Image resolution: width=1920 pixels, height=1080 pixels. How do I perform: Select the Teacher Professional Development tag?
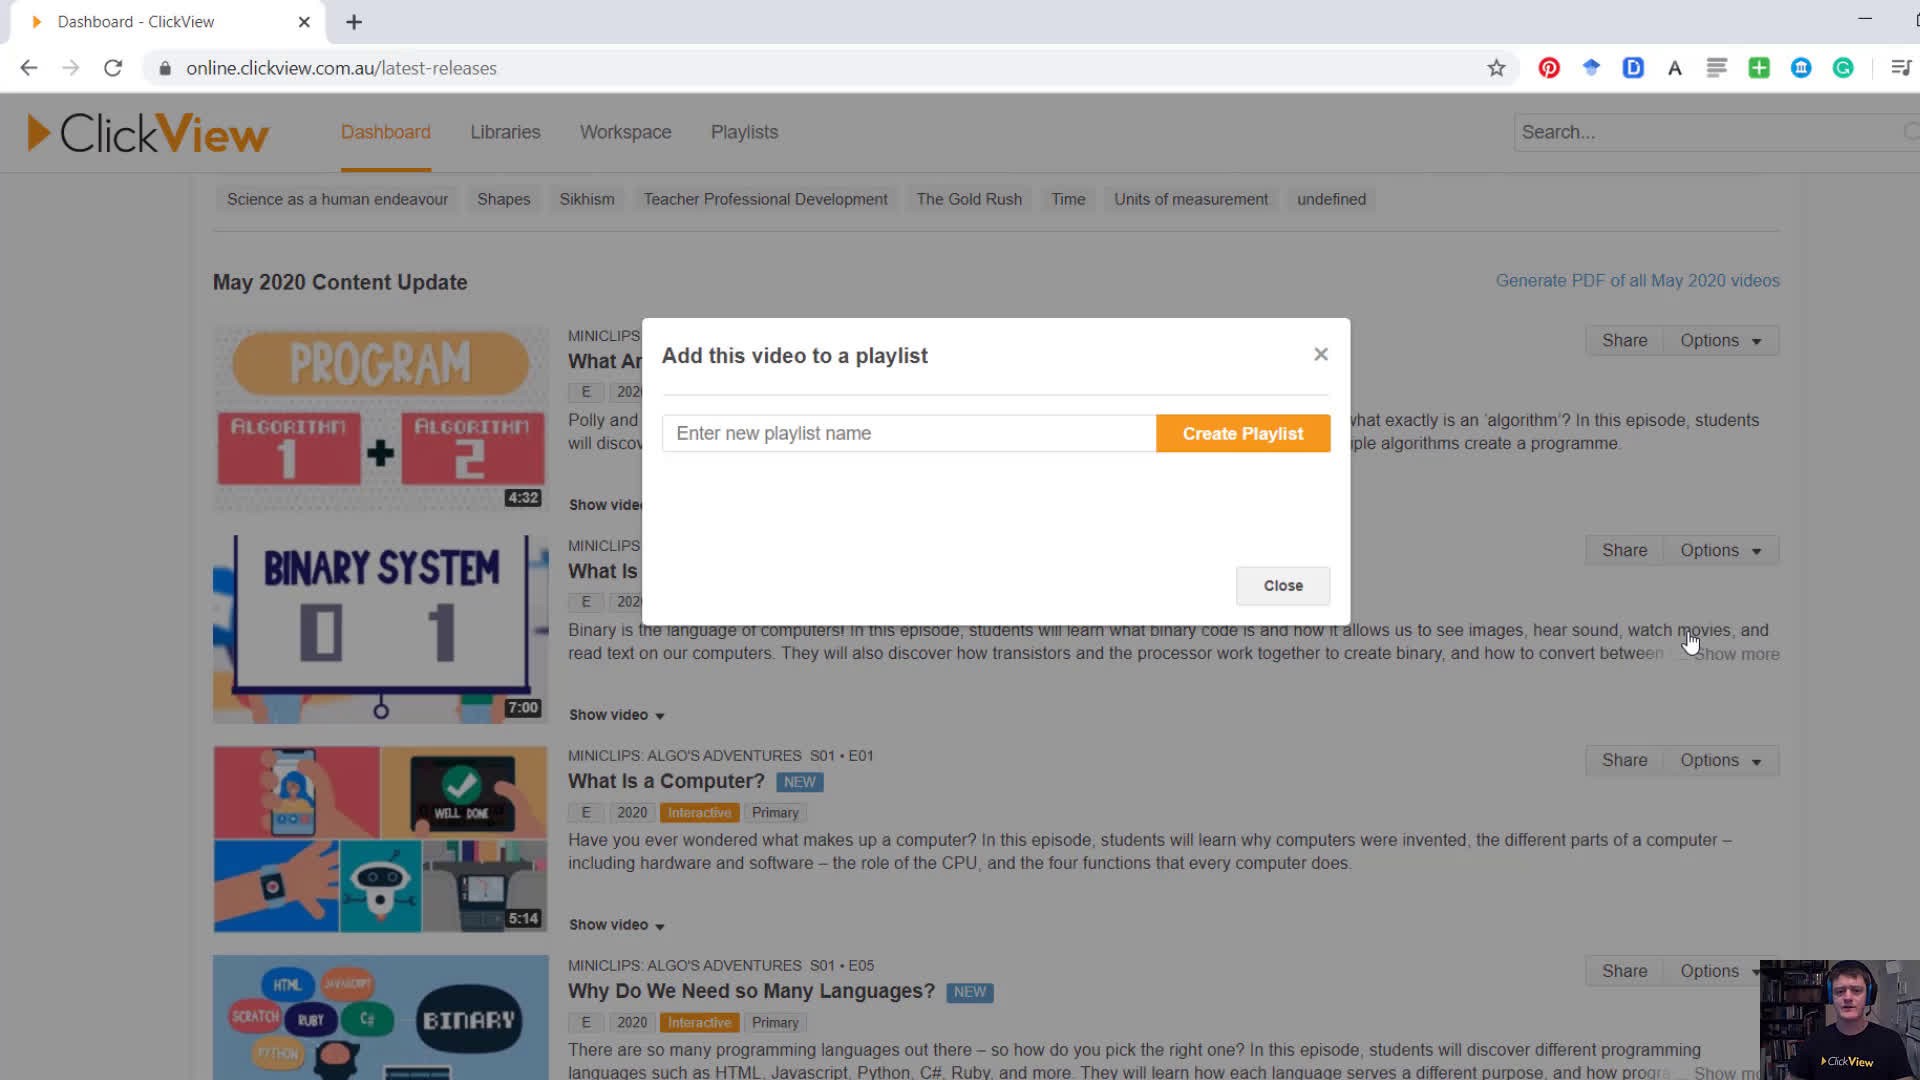tap(766, 199)
